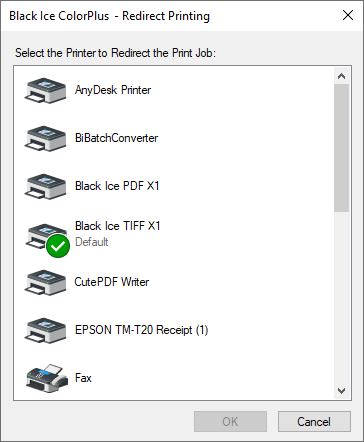Click the Fax label text
The width and height of the screenshot is (364, 442).
point(83,378)
